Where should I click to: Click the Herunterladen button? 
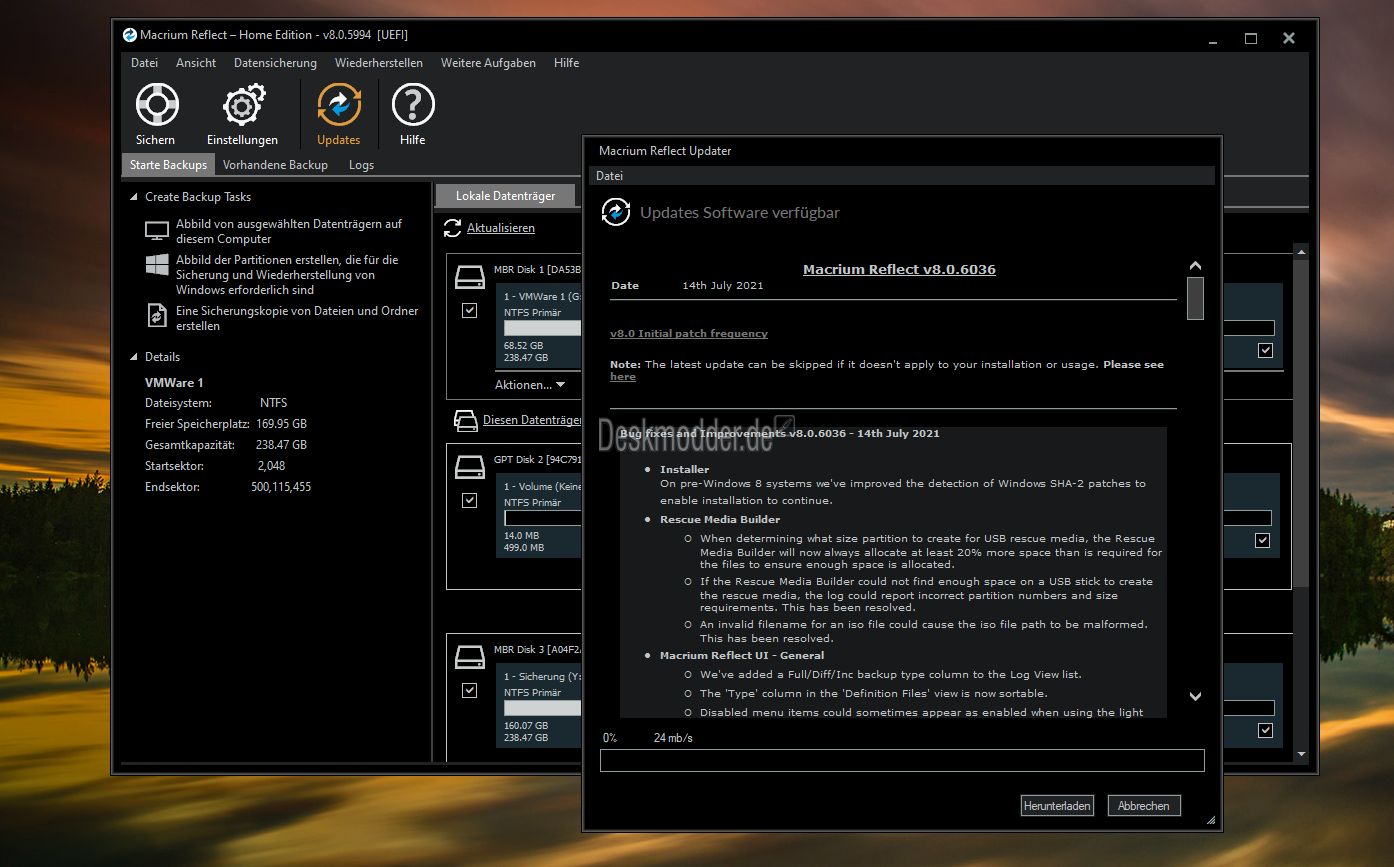[1057, 806]
